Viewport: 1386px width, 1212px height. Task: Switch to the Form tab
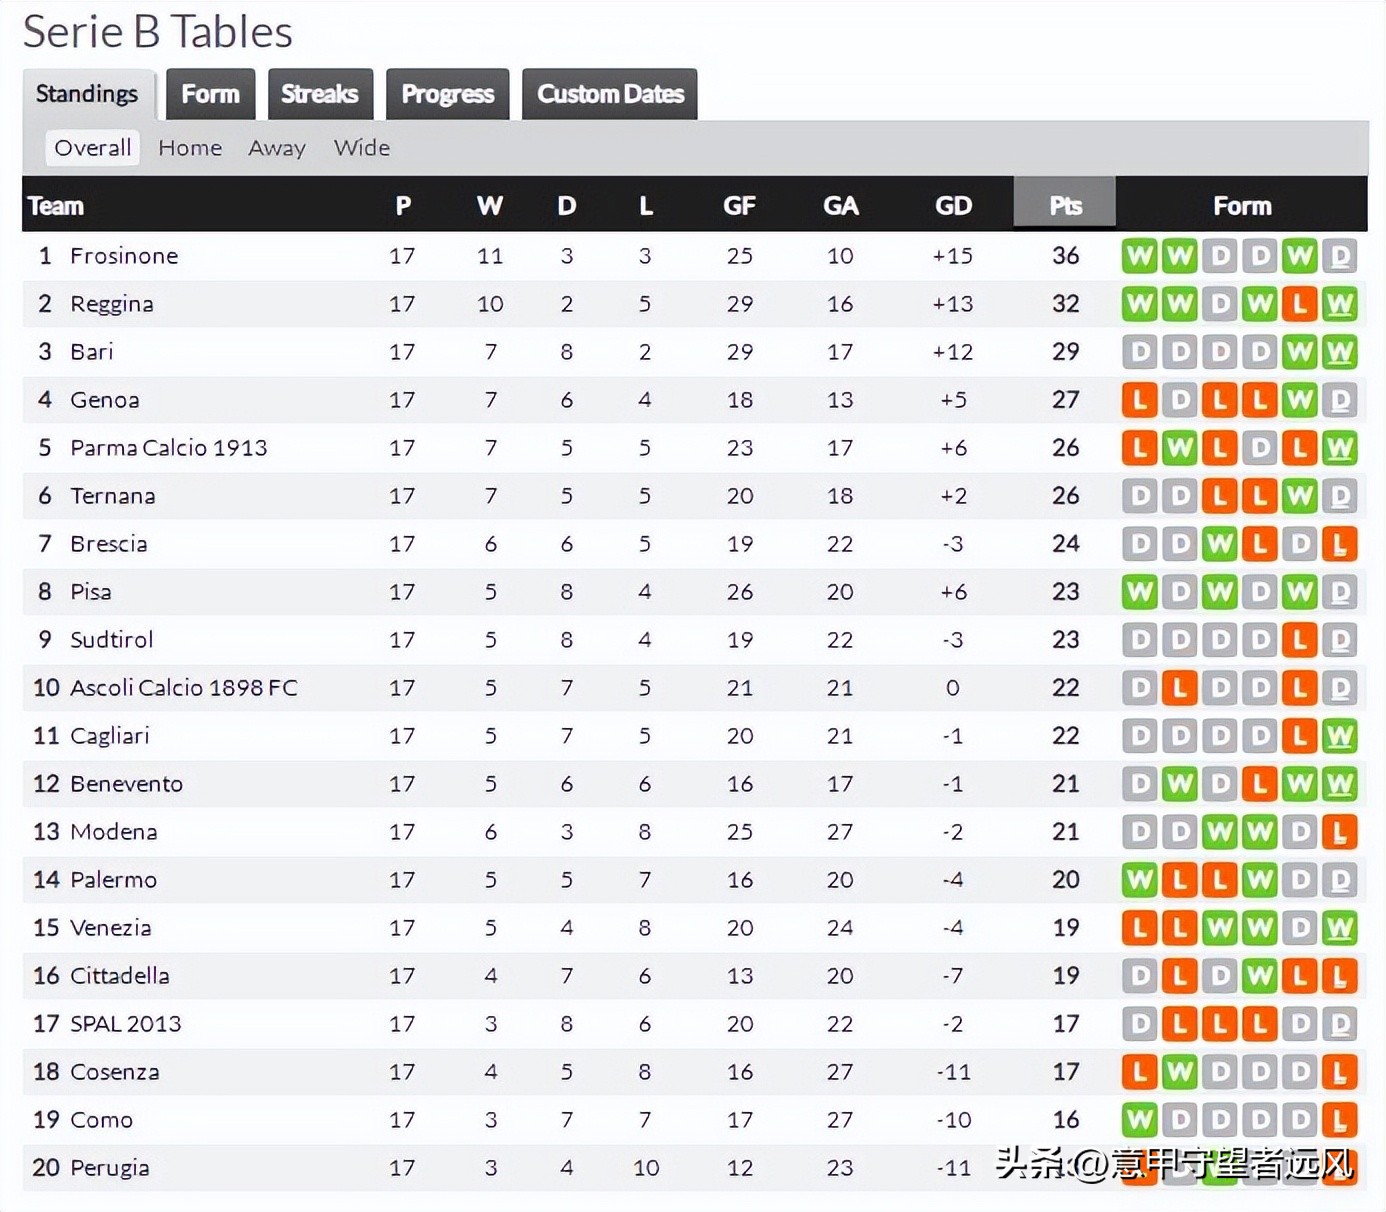[210, 94]
